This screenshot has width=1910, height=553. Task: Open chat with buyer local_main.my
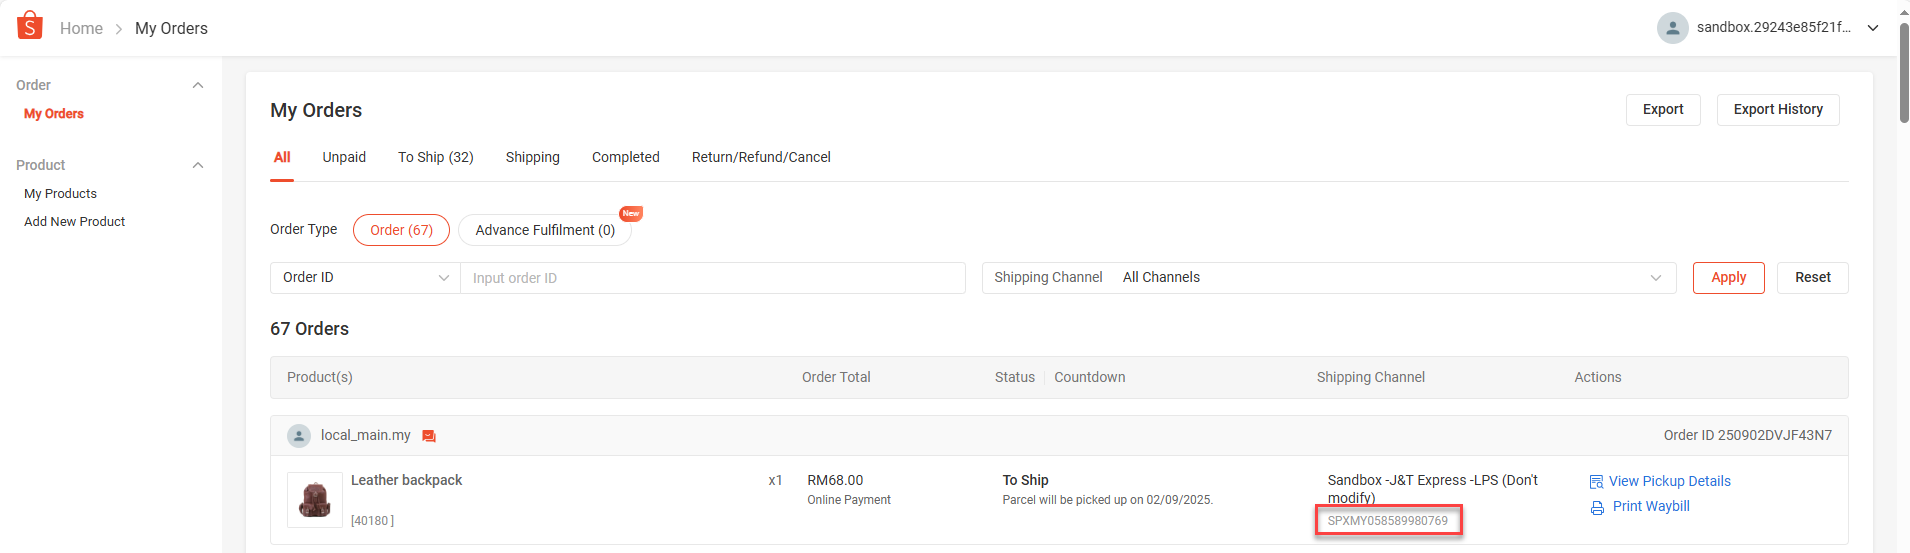point(429,436)
